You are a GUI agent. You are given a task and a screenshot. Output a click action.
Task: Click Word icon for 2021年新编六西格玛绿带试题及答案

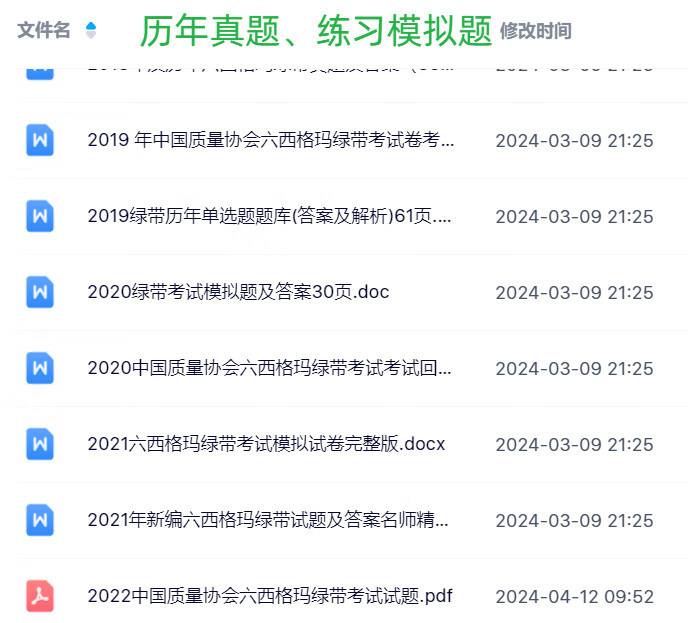40,520
